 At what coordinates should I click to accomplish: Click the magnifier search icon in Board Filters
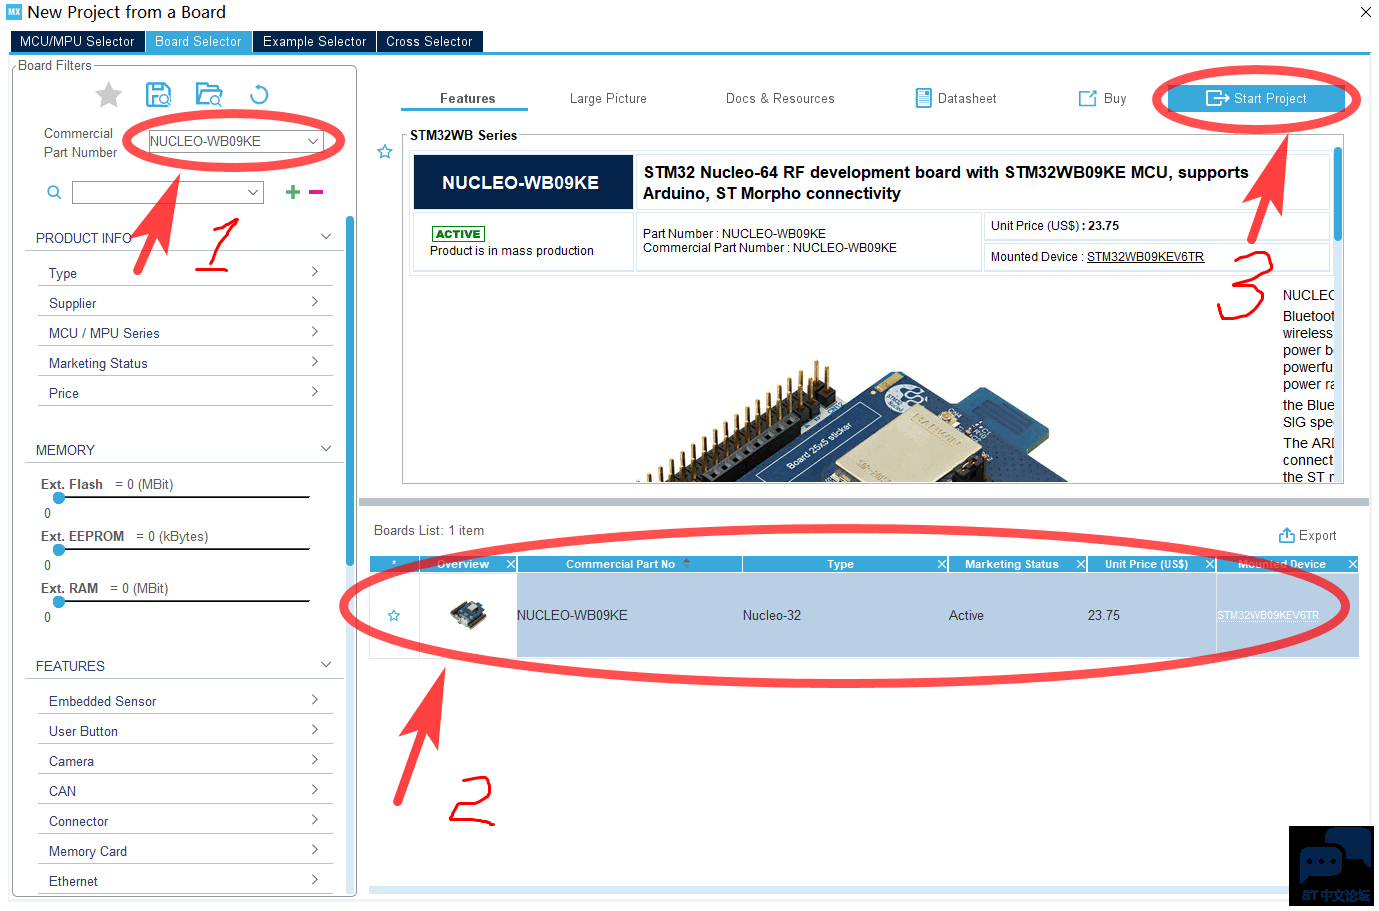point(54,192)
